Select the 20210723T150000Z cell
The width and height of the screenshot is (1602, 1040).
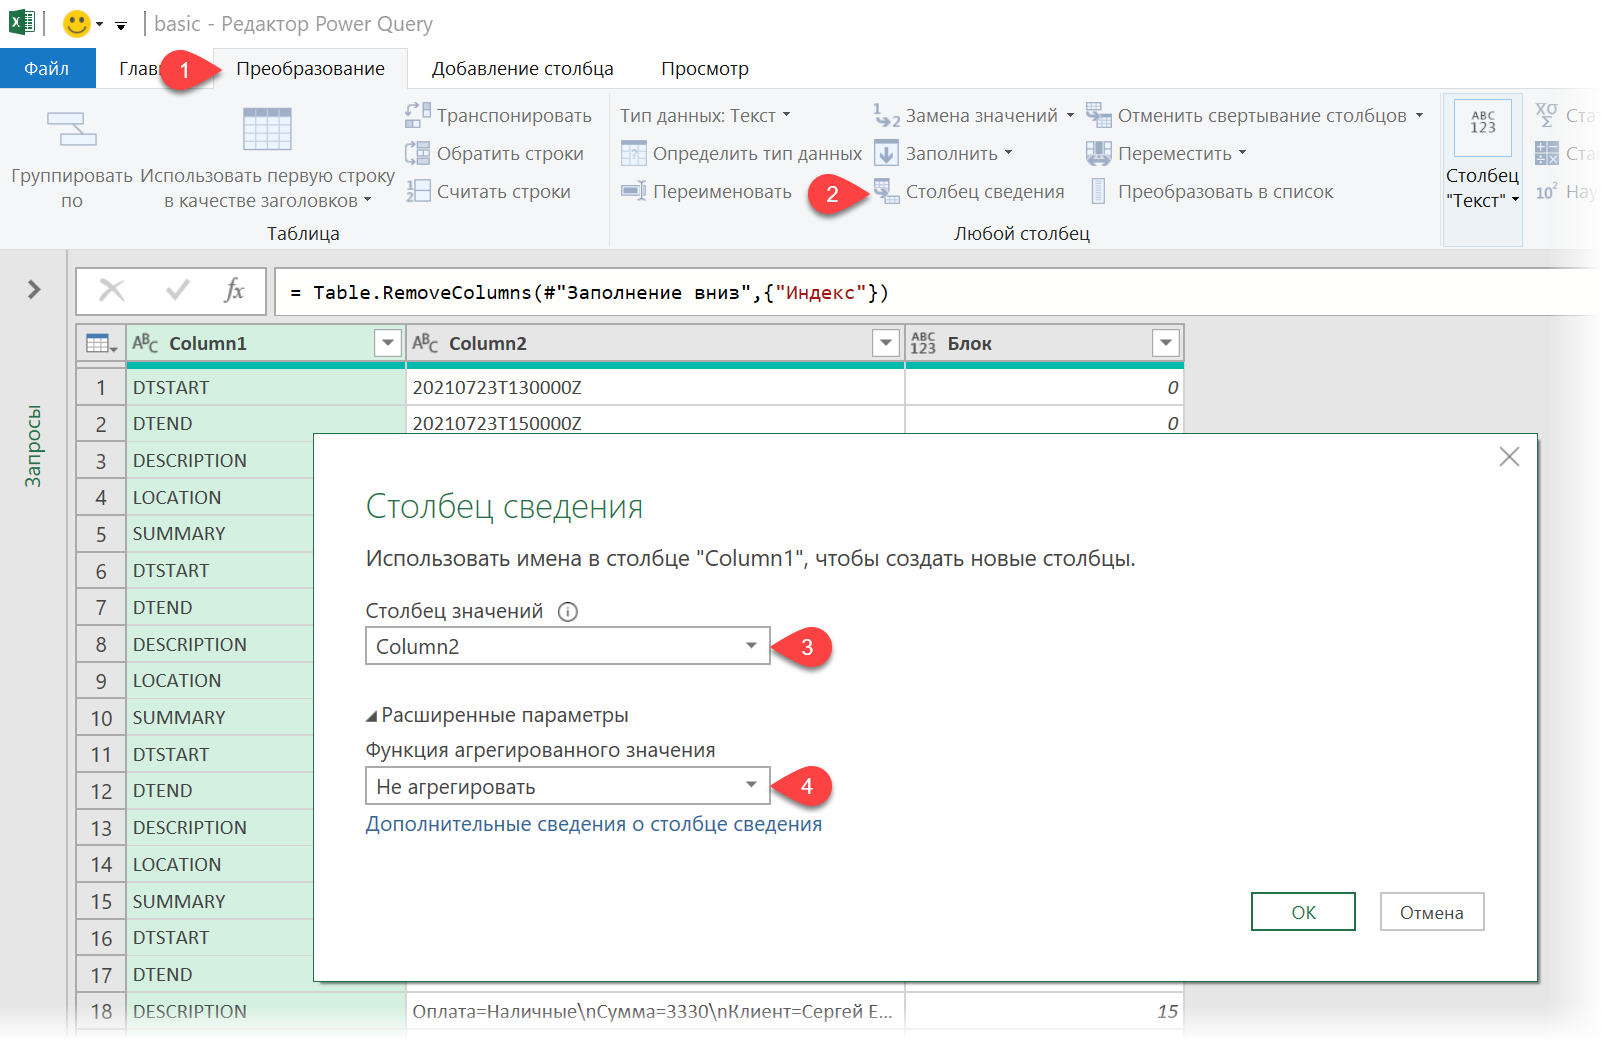click(x=655, y=421)
